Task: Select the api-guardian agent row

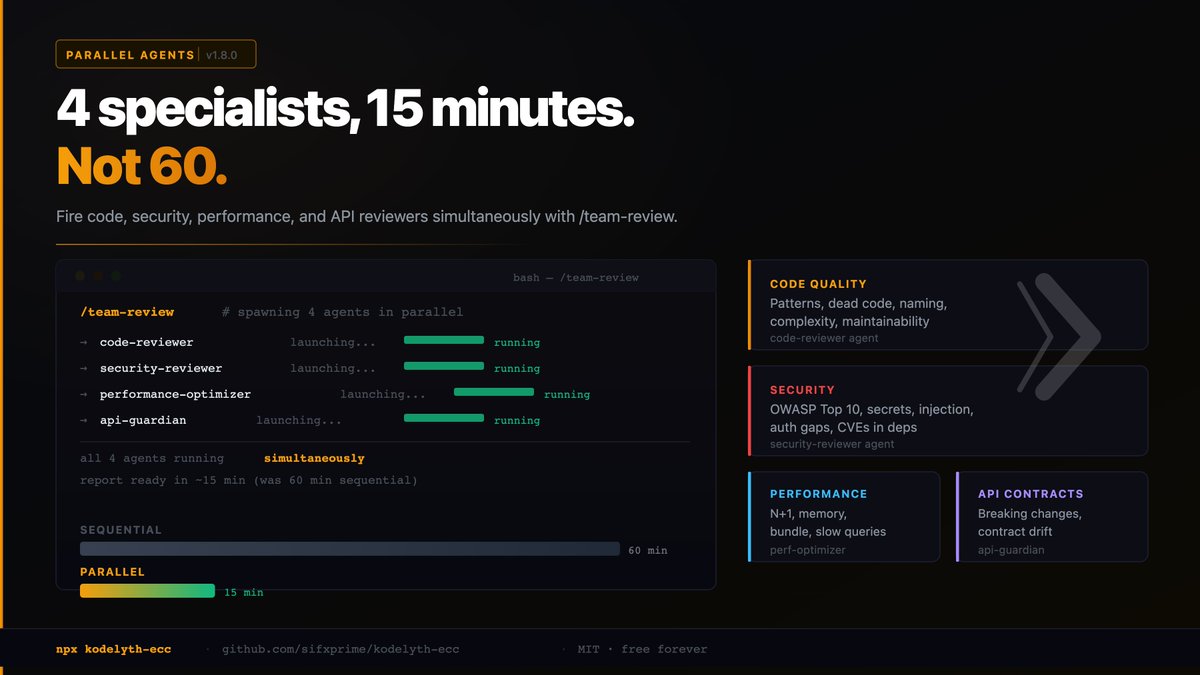Action: coord(310,420)
